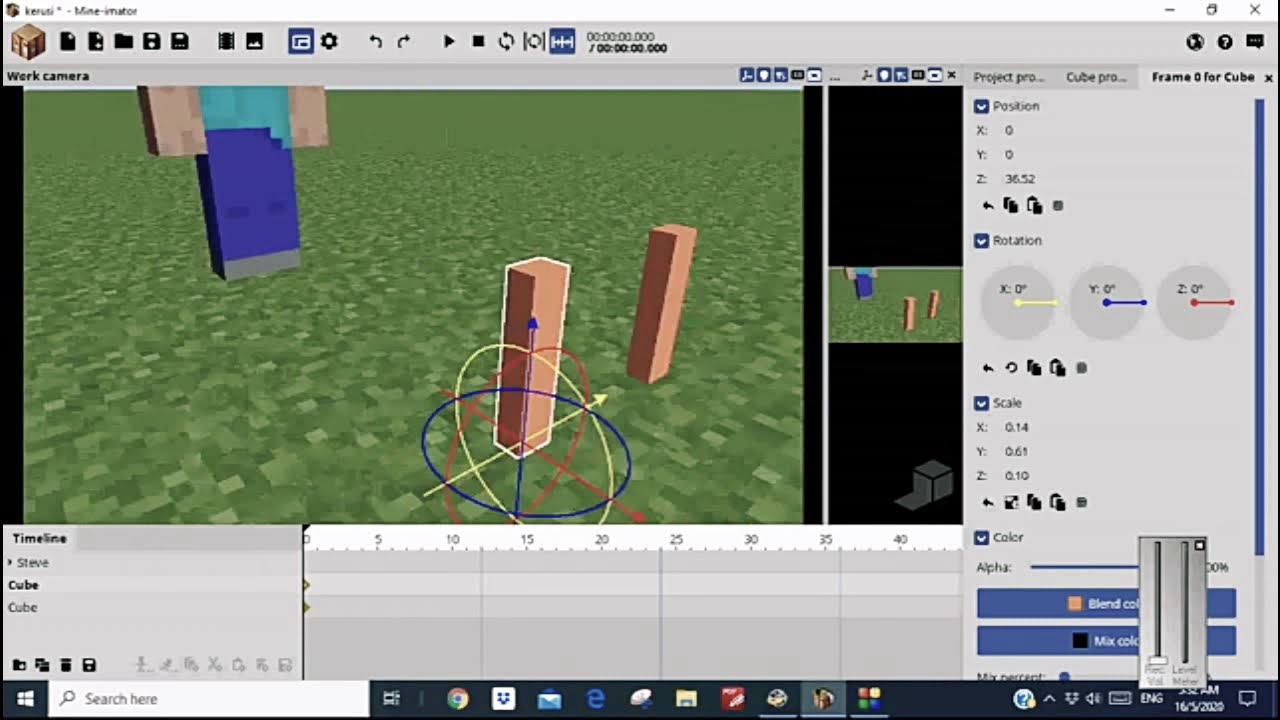Screen dimensions: 1280x720
Task: Collapse the Scale section
Action: tap(981, 403)
